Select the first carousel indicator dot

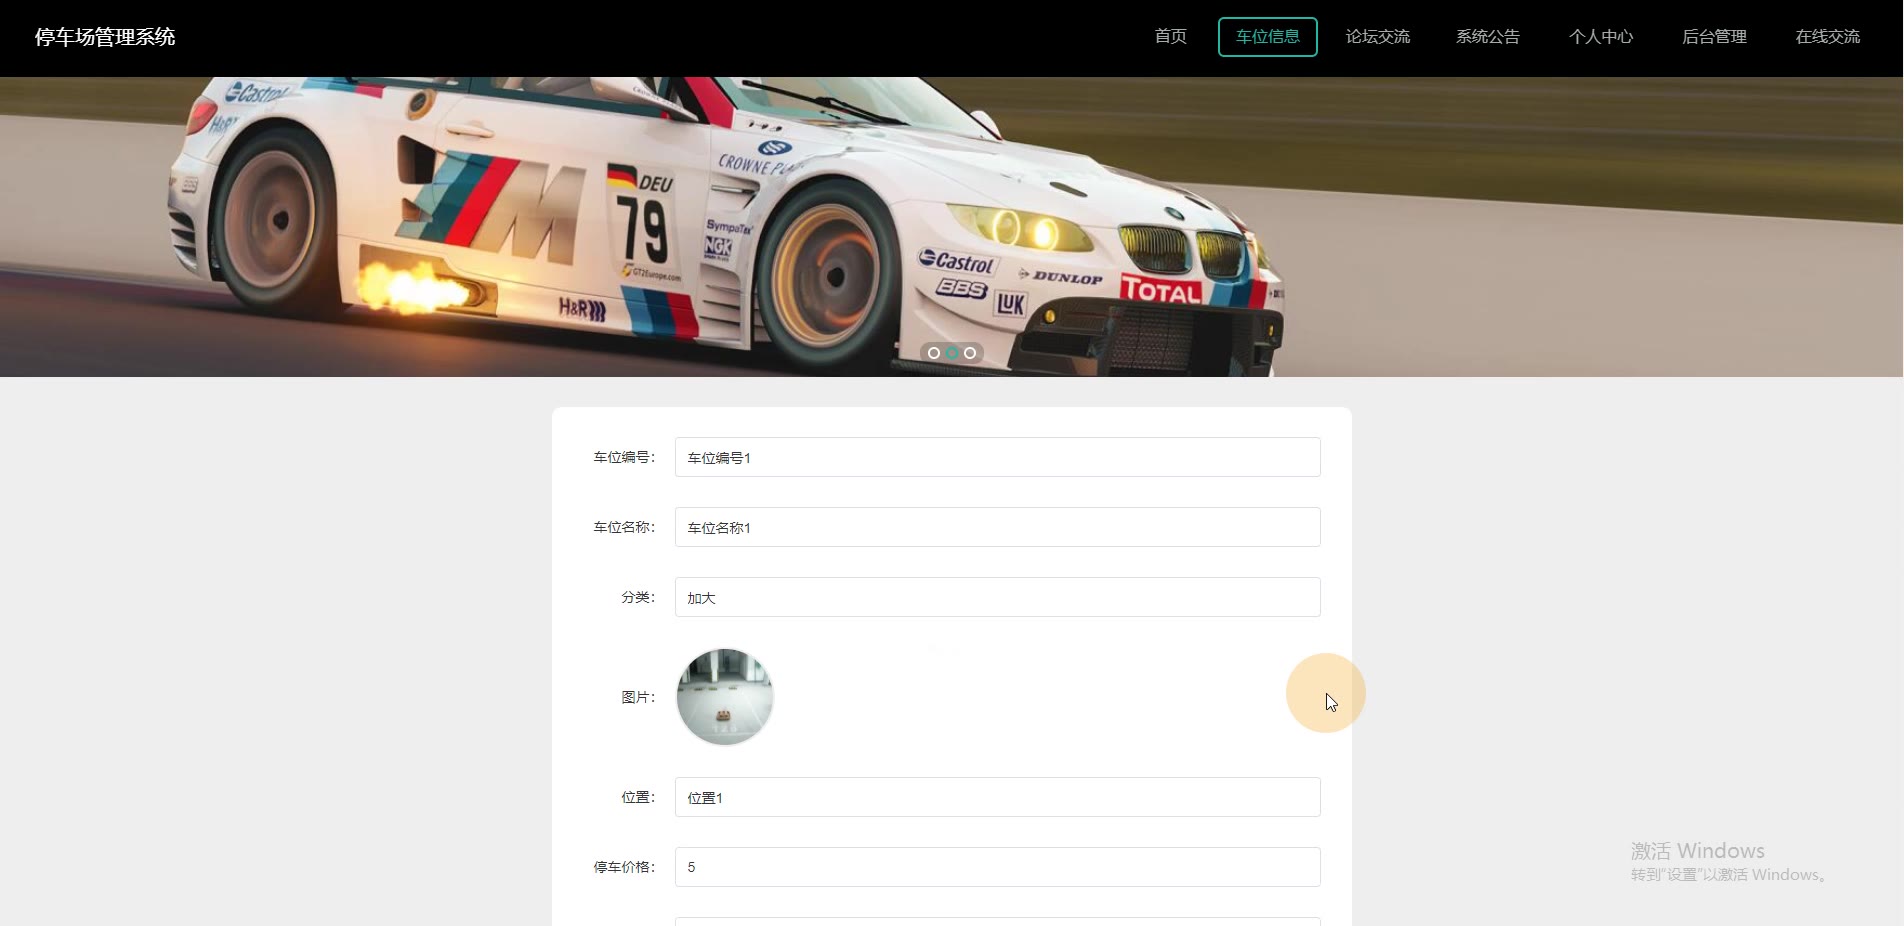point(934,353)
